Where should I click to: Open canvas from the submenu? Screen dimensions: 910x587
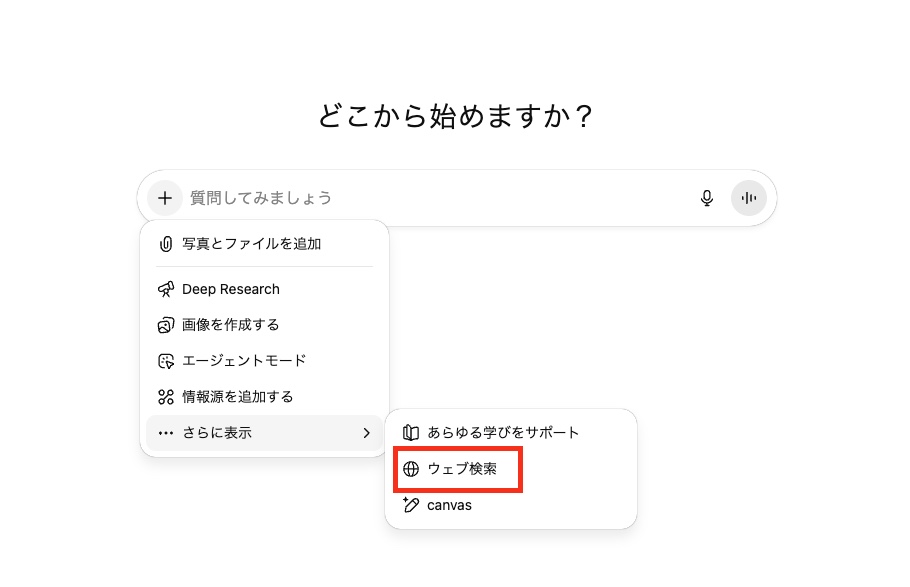tap(449, 505)
